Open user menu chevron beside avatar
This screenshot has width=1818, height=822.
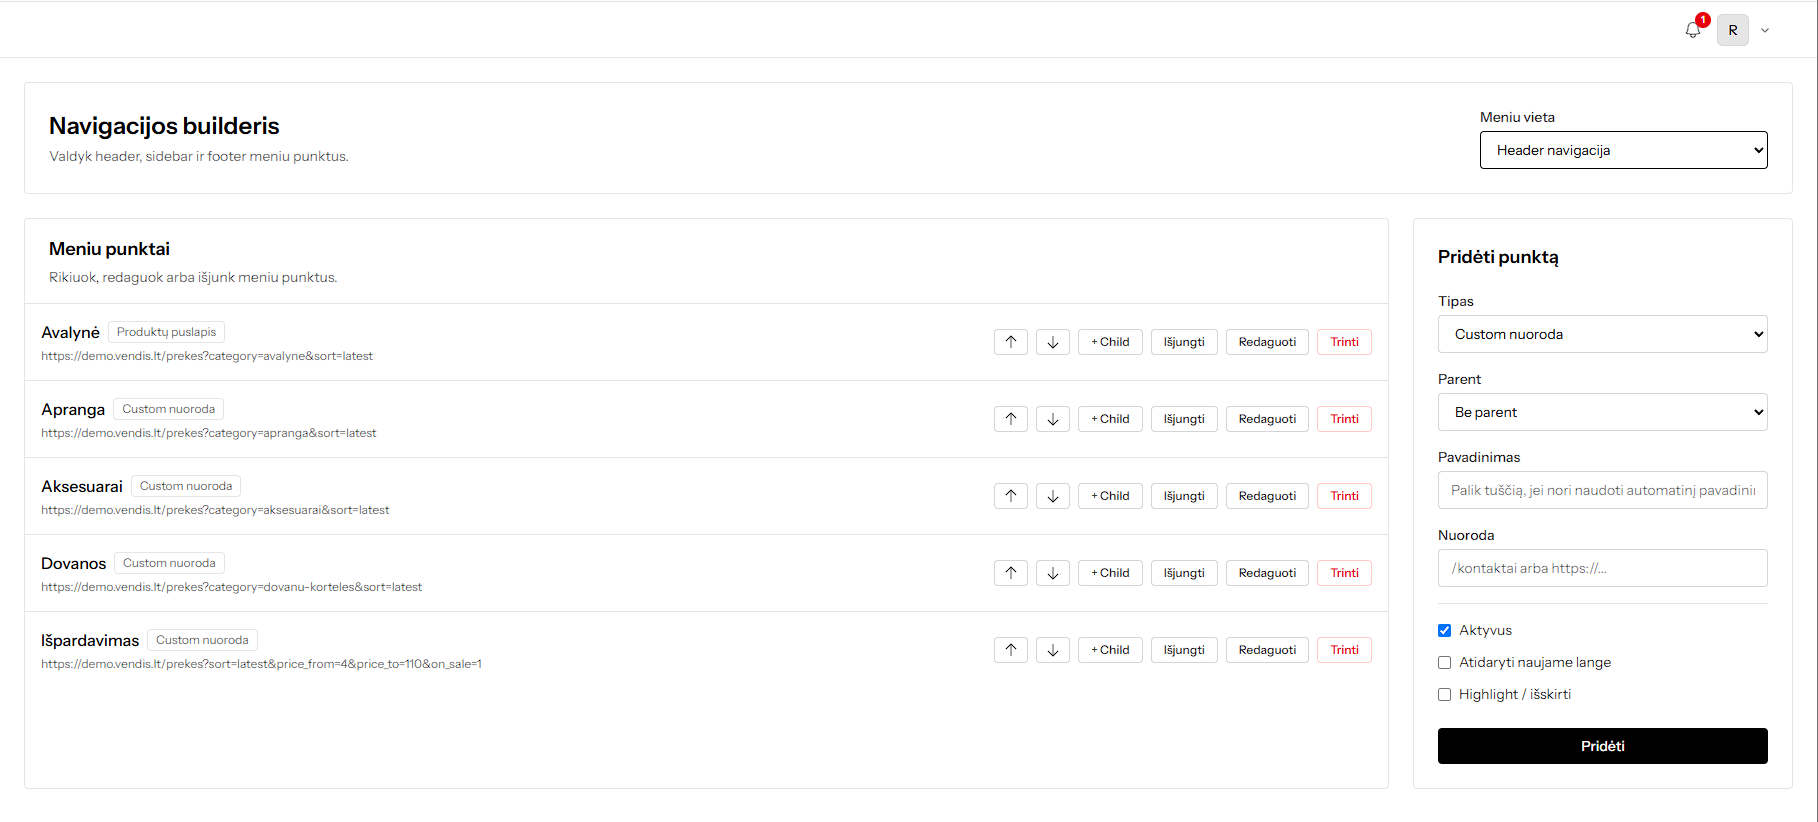click(x=1765, y=30)
